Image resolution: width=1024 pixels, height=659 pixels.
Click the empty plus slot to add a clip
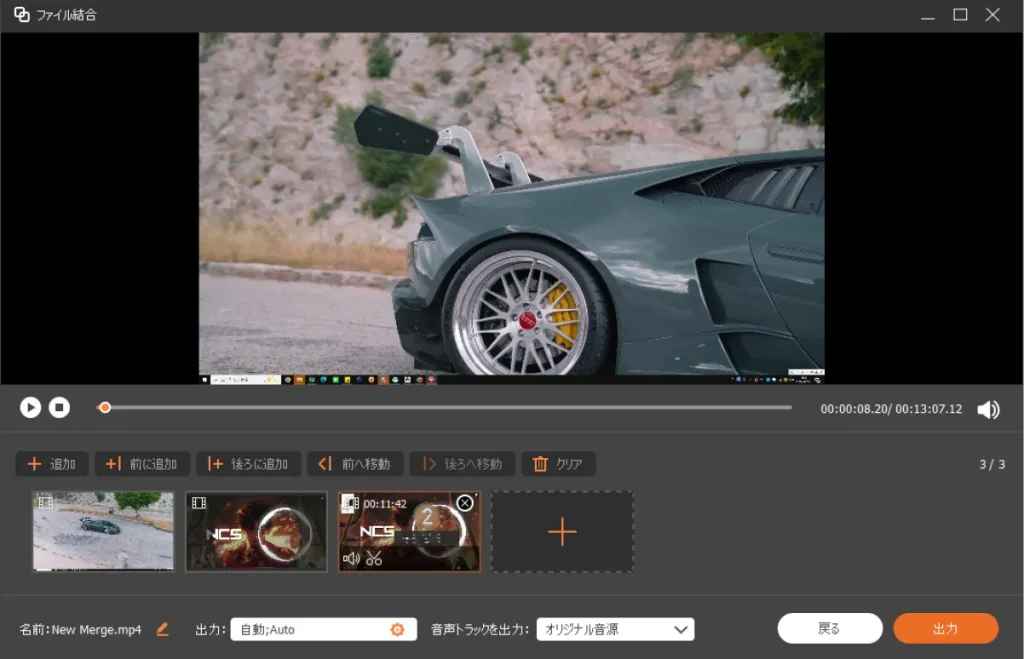(x=562, y=532)
